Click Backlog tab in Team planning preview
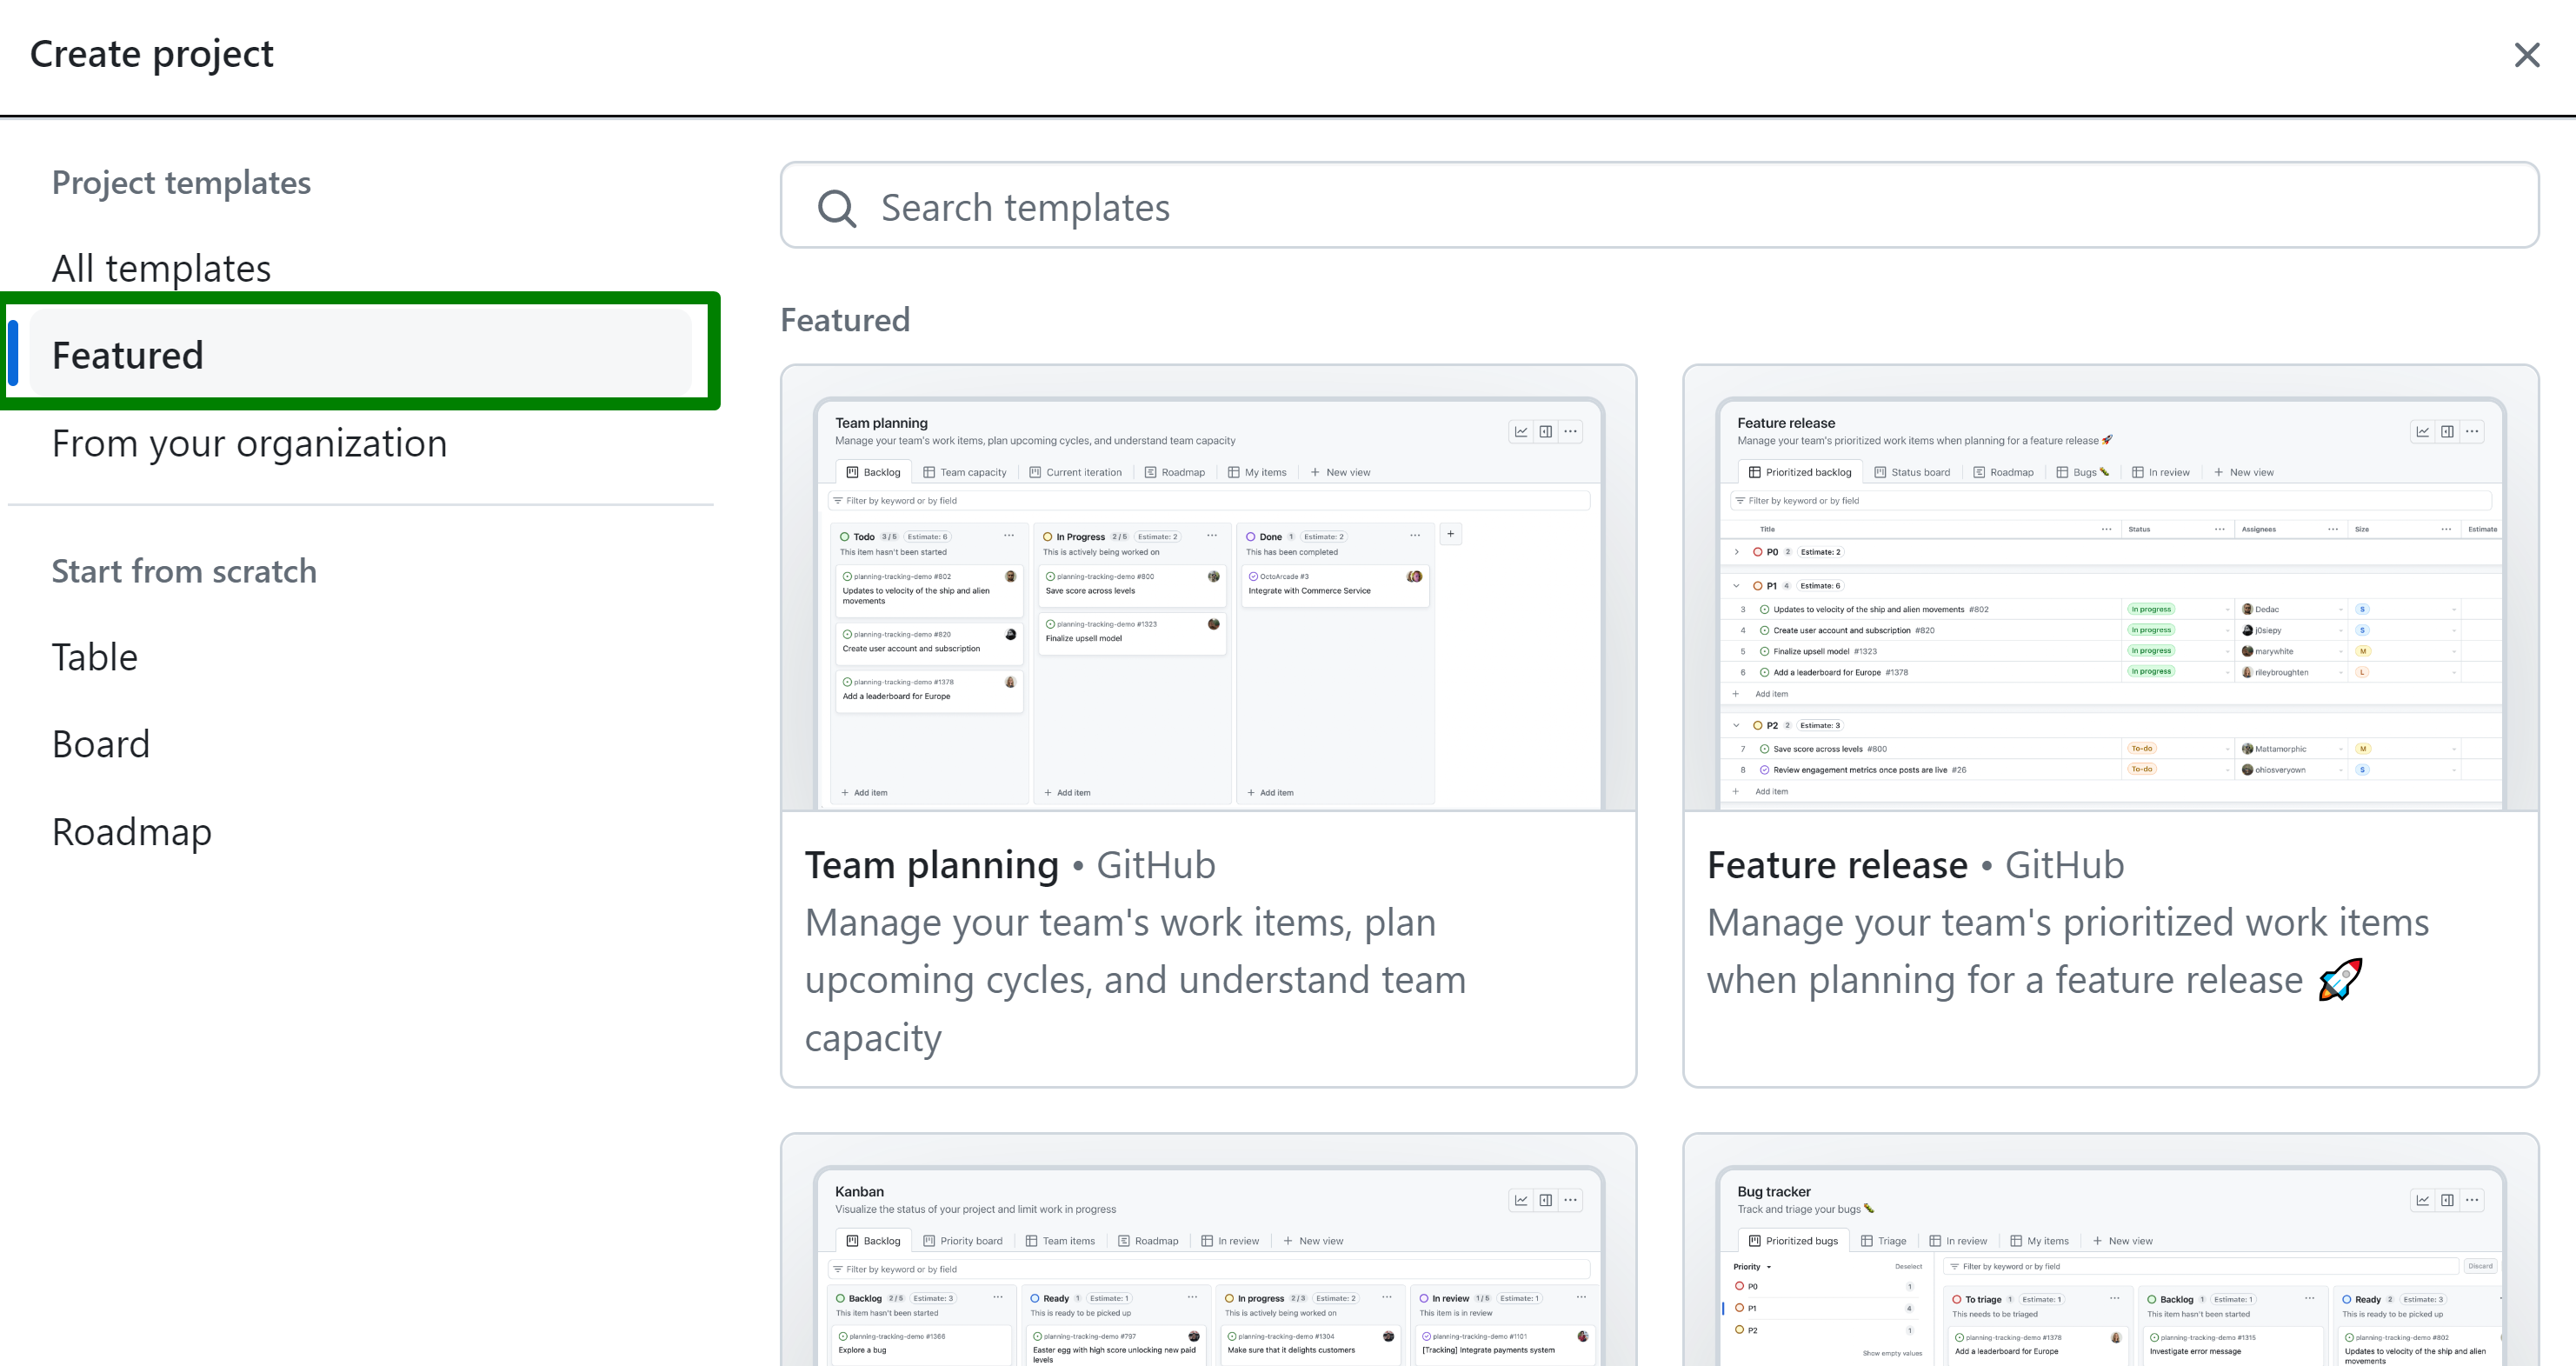 tap(873, 472)
